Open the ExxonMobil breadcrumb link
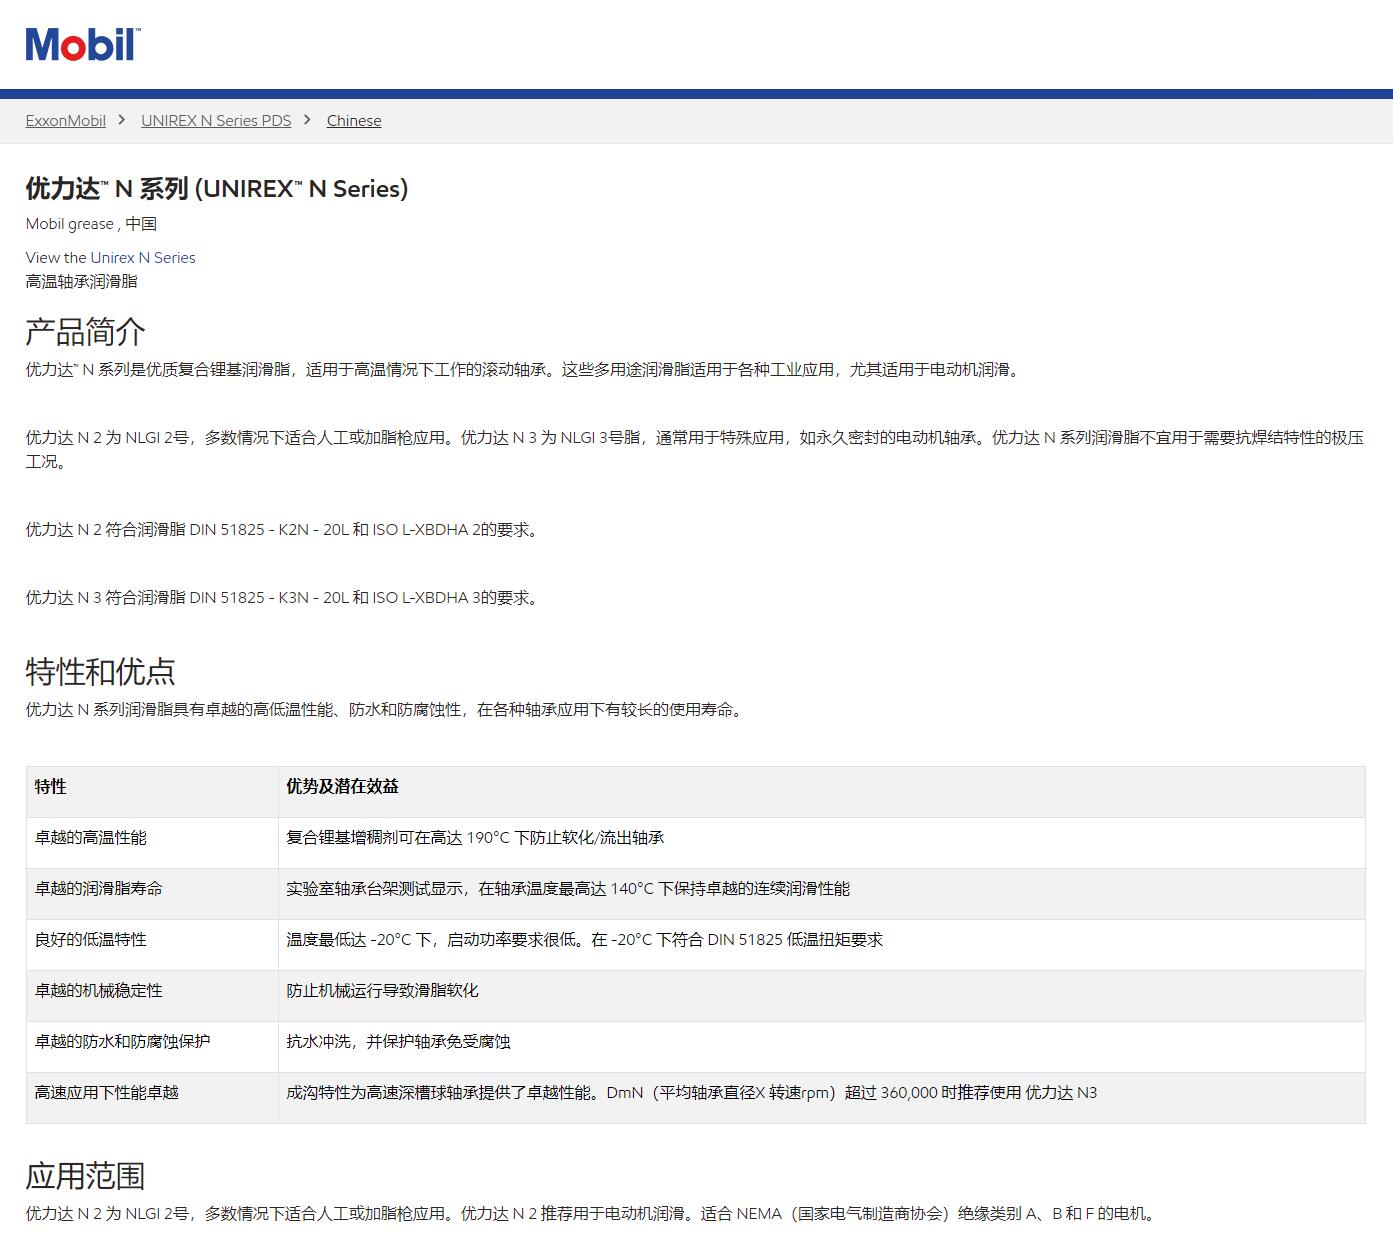Viewport: 1393px width, 1252px height. [x=66, y=121]
